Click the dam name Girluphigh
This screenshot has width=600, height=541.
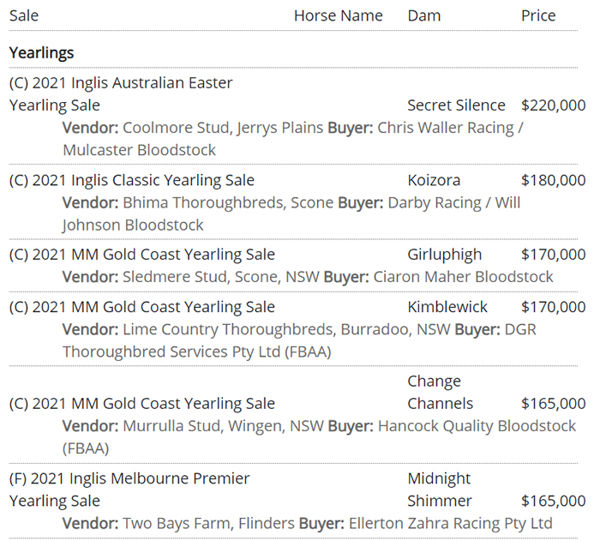click(444, 255)
